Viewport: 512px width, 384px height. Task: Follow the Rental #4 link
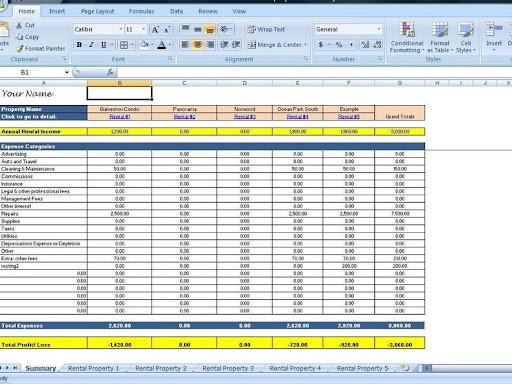[x=298, y=117]
